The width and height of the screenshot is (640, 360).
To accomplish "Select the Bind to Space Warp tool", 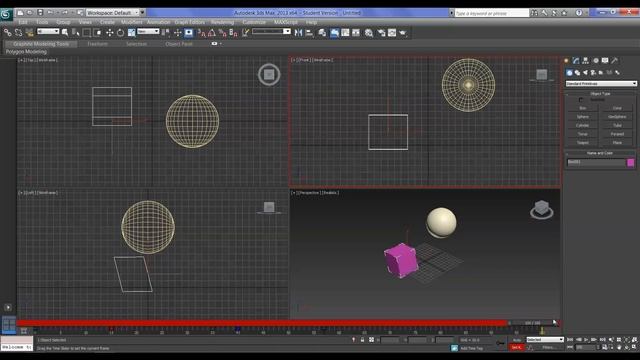I will [x=29, y=33].
